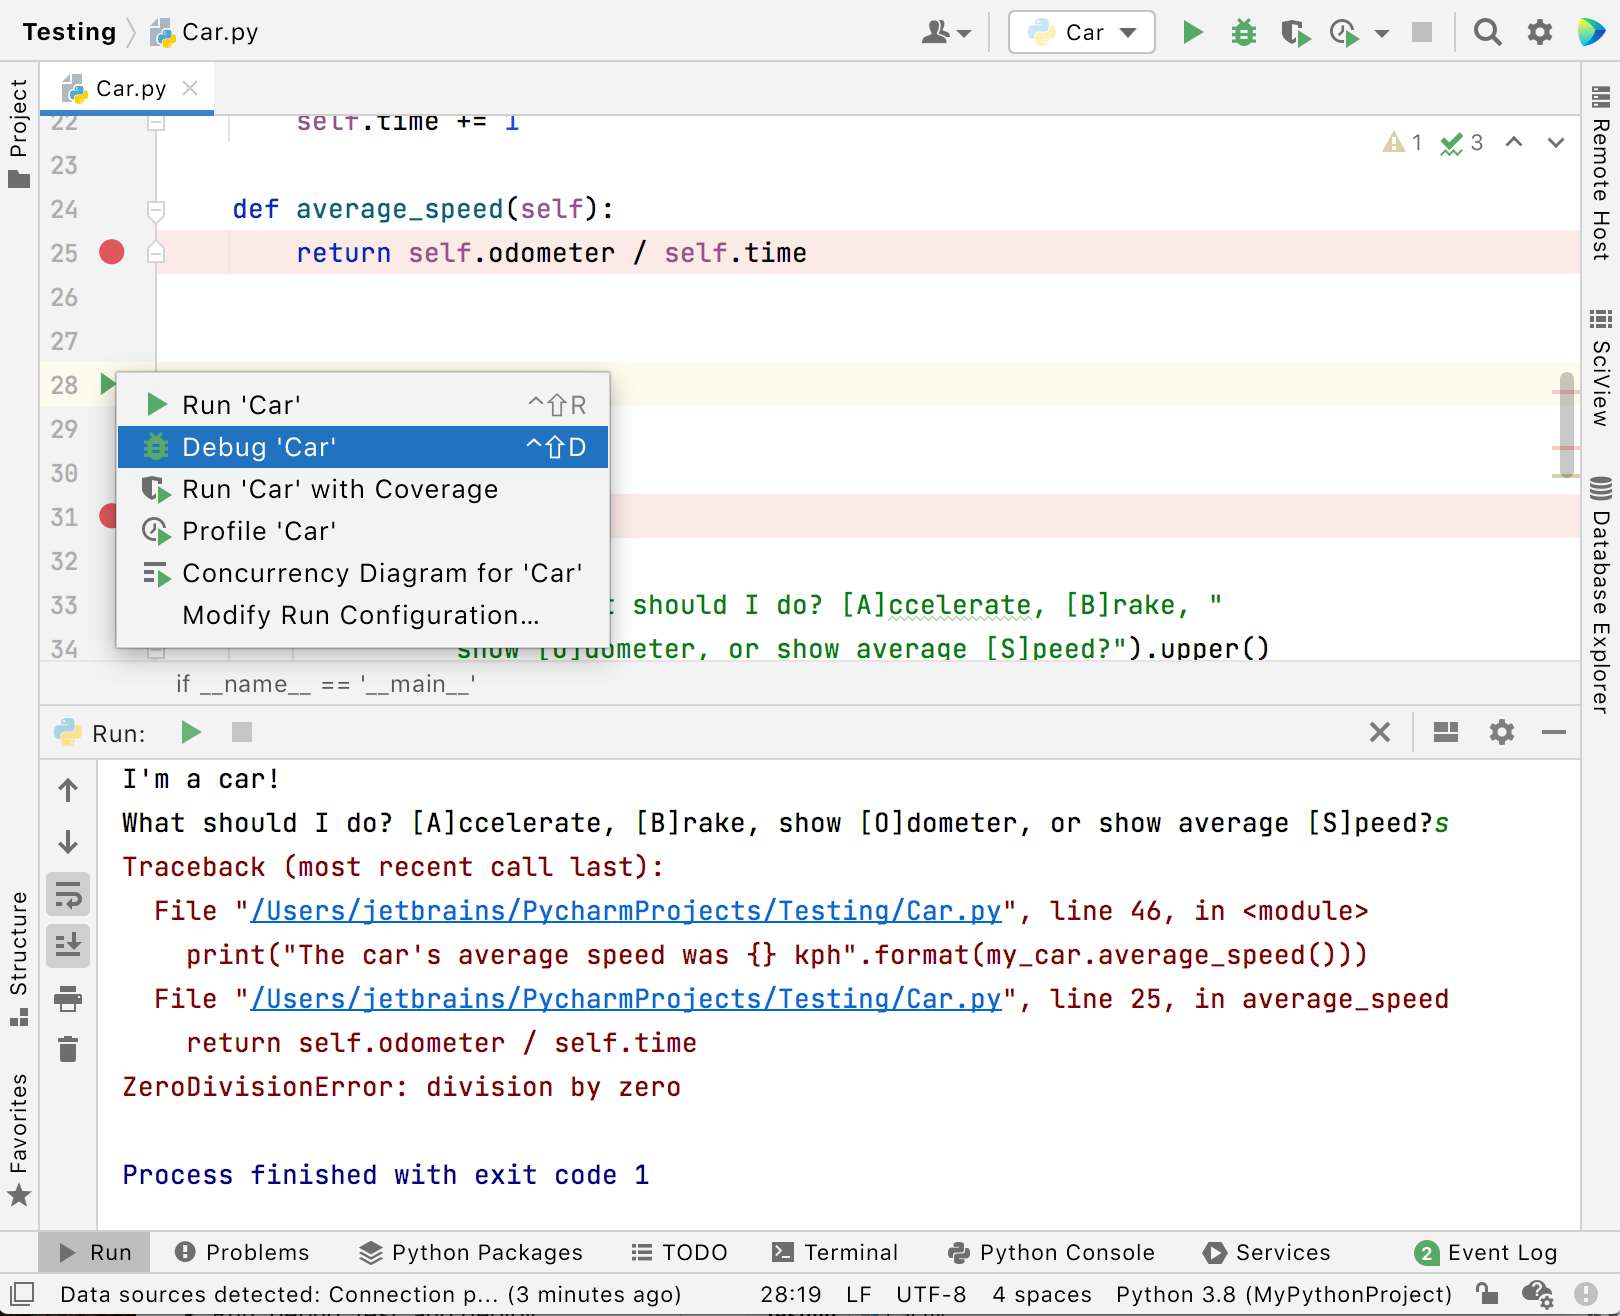Clear the Run console with trash icon
This screenshot has height=1316, width=1620.
click(x=68, y=1049)
